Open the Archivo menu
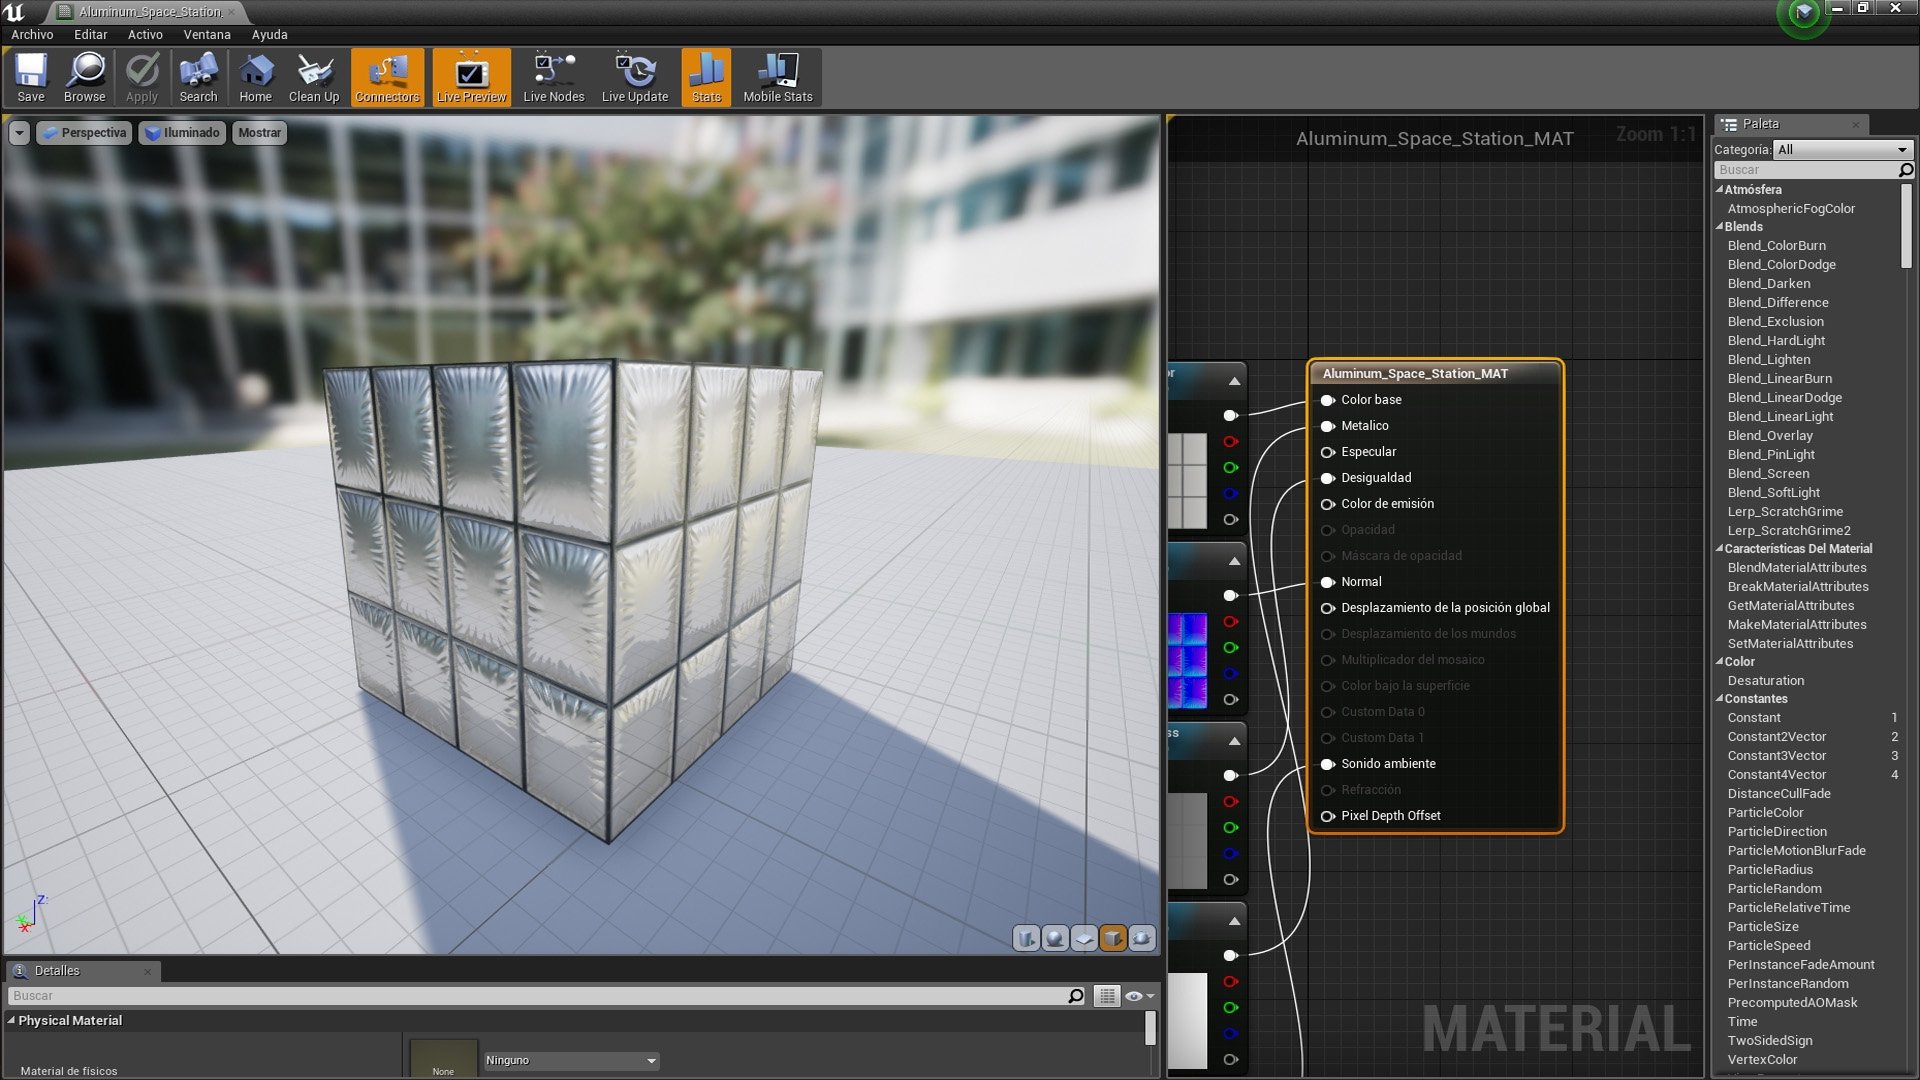 coord(32,34)
